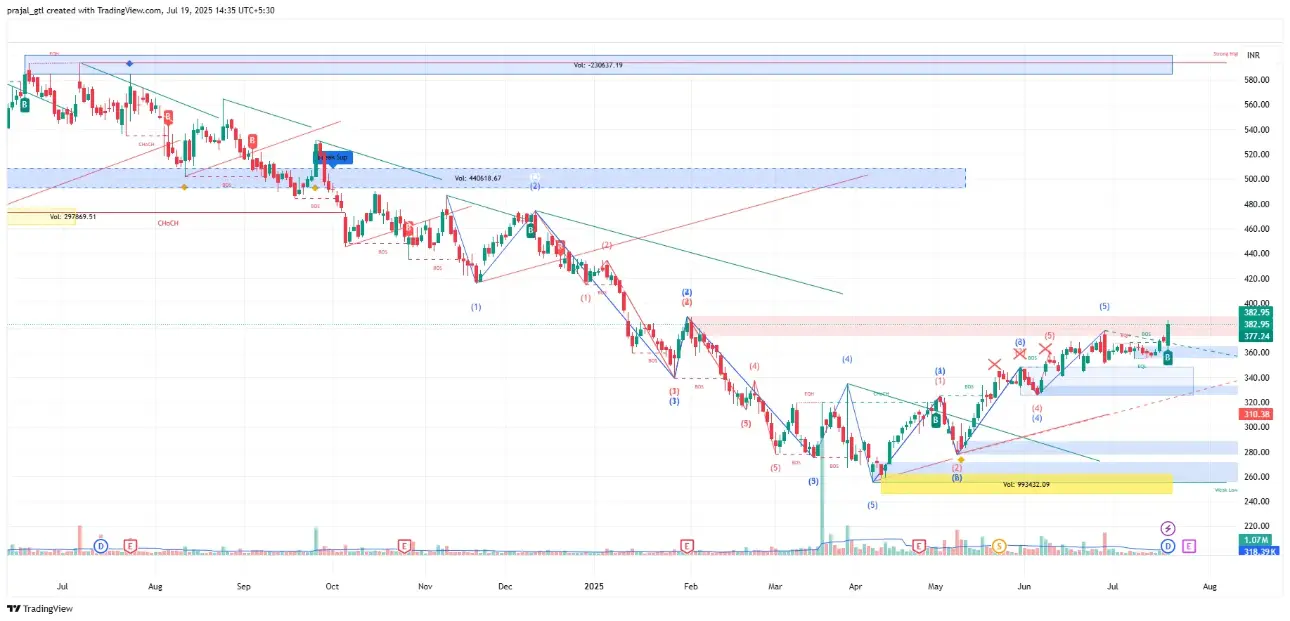Select the green B marker near May 300 level

pos(935,421)
